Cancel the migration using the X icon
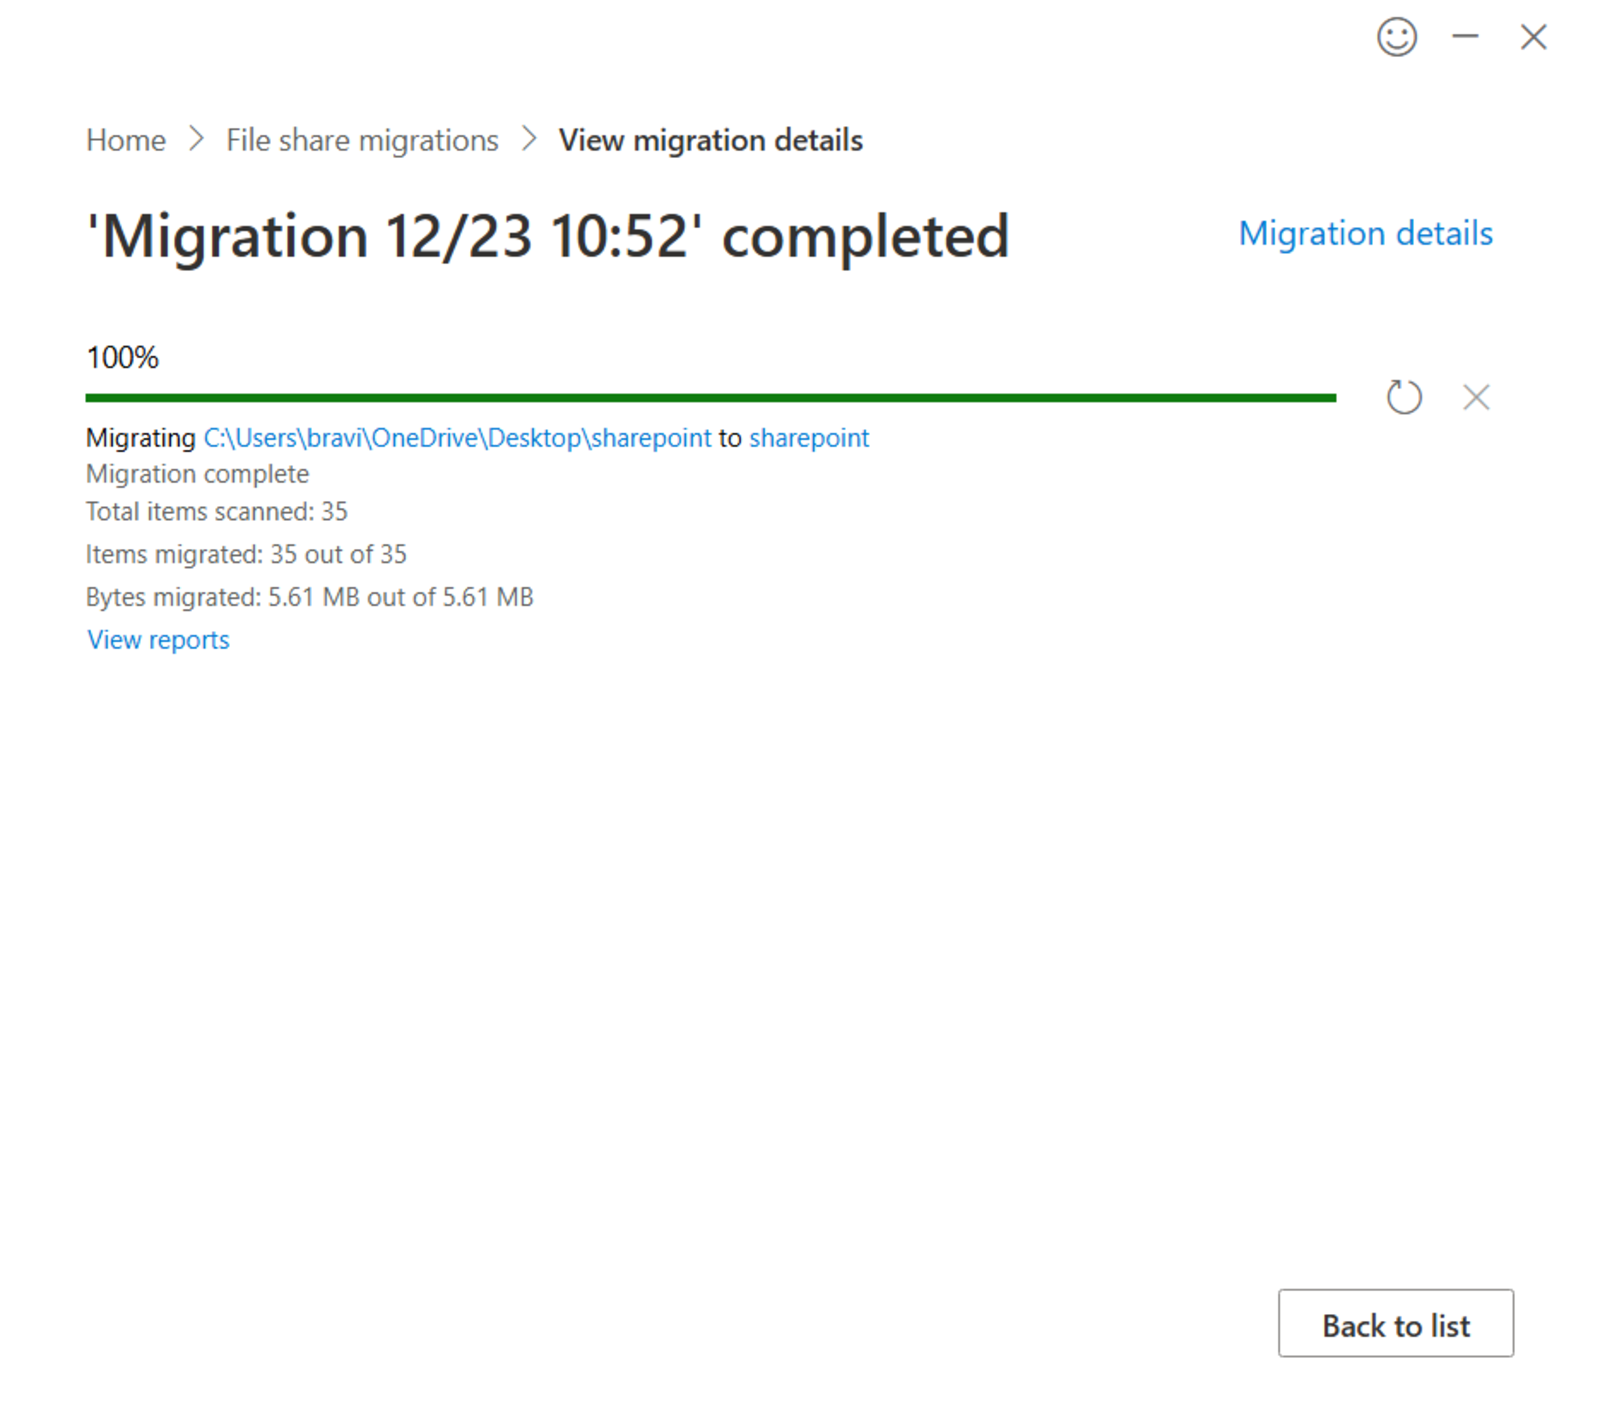1600x1407 pixels. [1475, 397]
